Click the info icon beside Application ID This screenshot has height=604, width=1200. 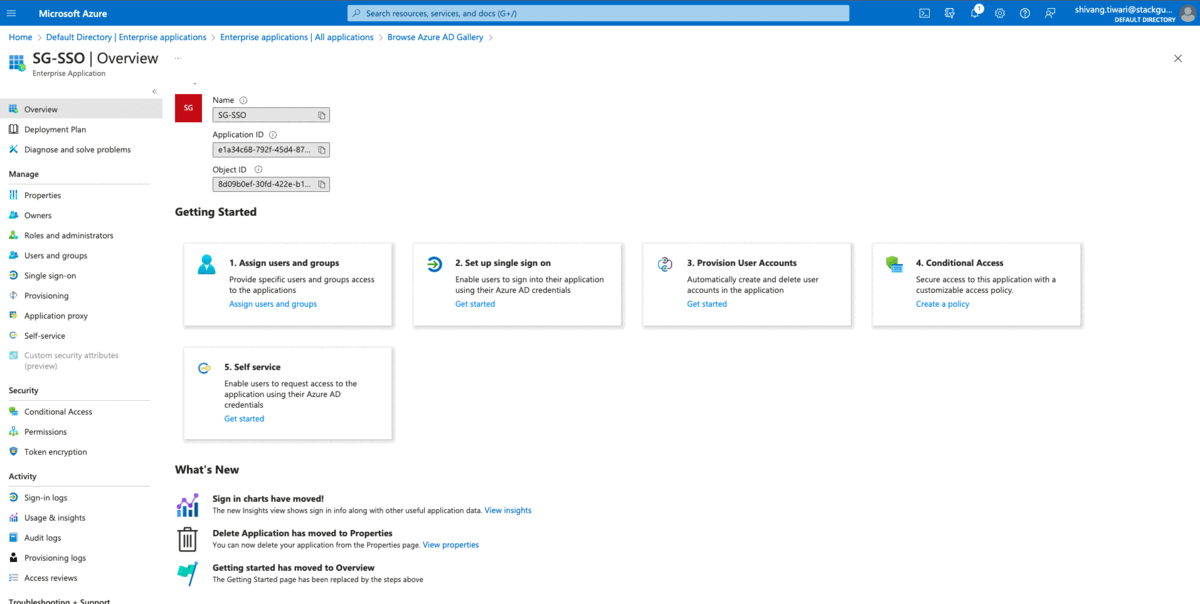coord(273,134)
